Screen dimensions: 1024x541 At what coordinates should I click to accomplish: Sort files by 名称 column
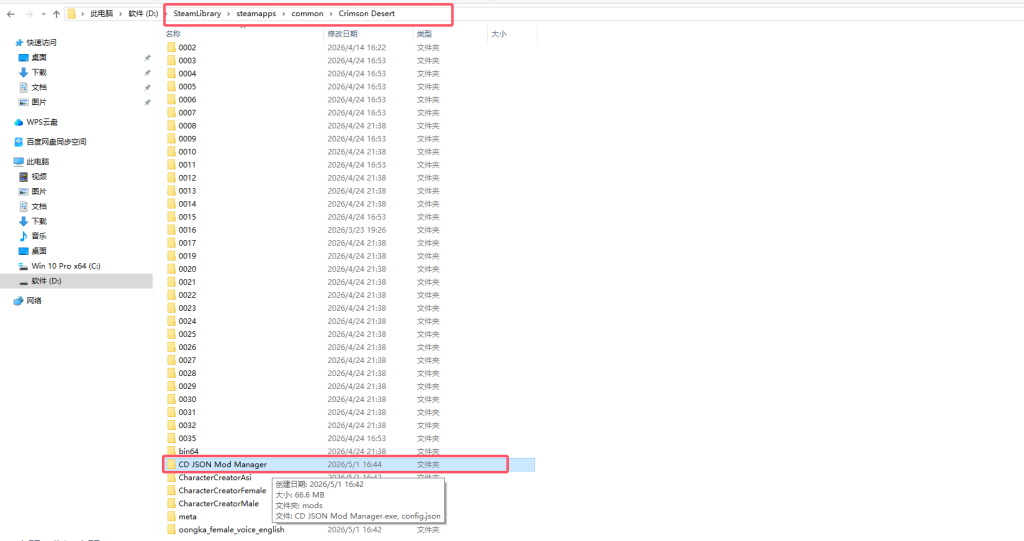click(173, 34)
